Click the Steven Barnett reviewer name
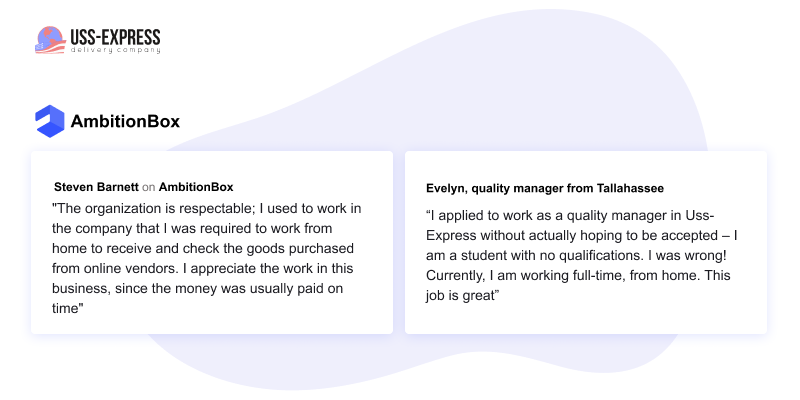The height and width of the screenshot is (400, 800). [x=96, y=187]
